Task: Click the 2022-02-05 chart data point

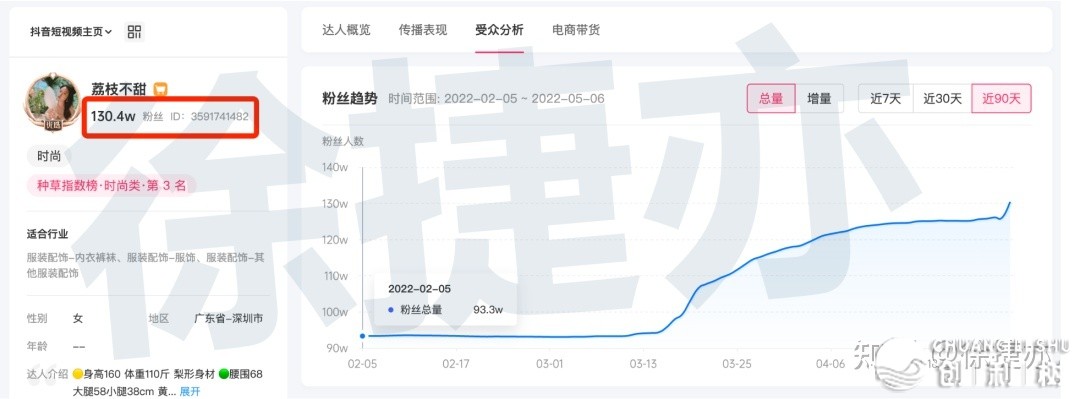Action: [x=362, y=336]
